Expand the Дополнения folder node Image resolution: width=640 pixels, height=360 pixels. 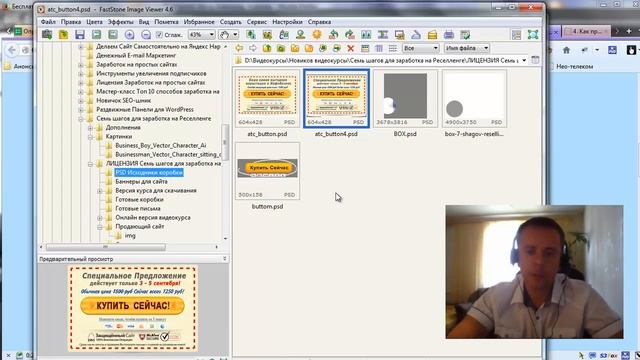(90, 128)
